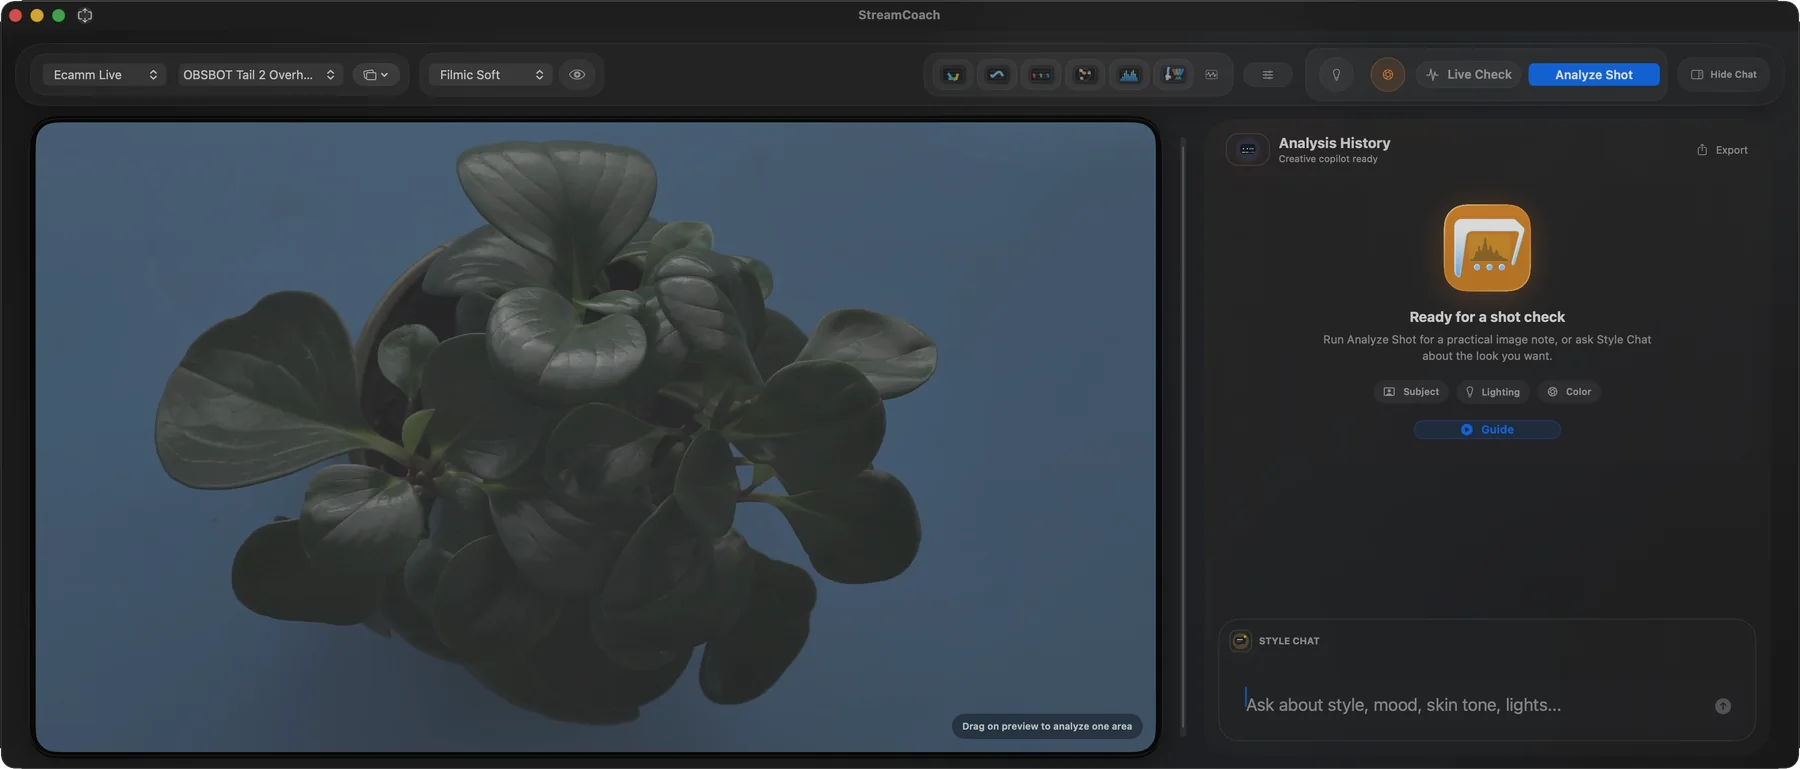Open the first colorful waveform scope
The image size is (1800, 769).
[x=953, y=75]
